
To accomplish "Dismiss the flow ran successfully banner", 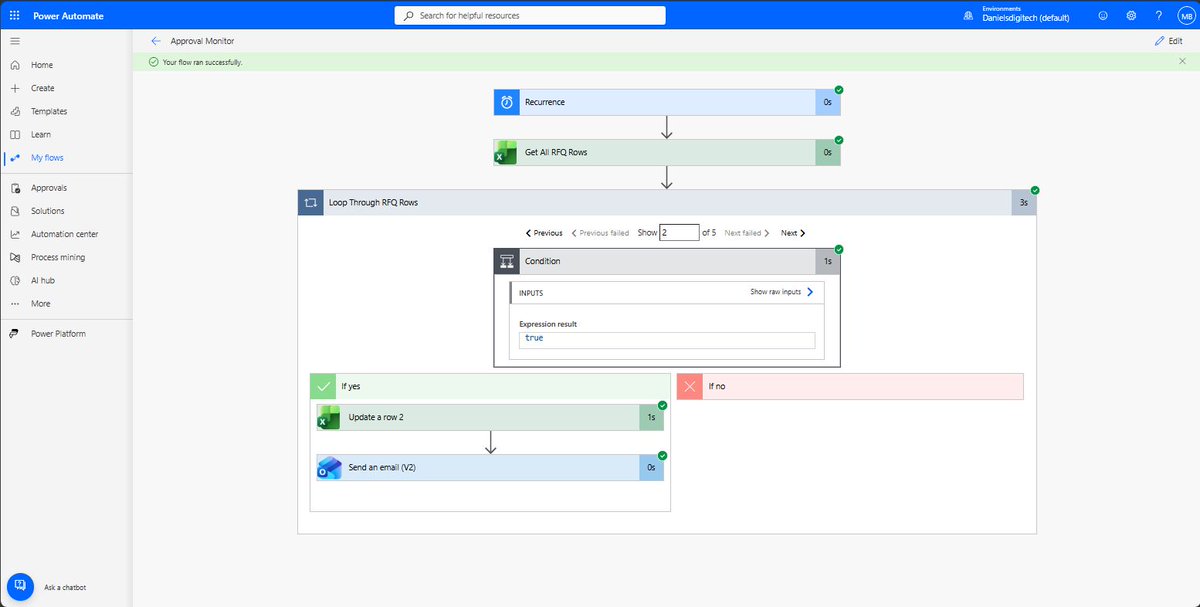I will [1183, 62].
